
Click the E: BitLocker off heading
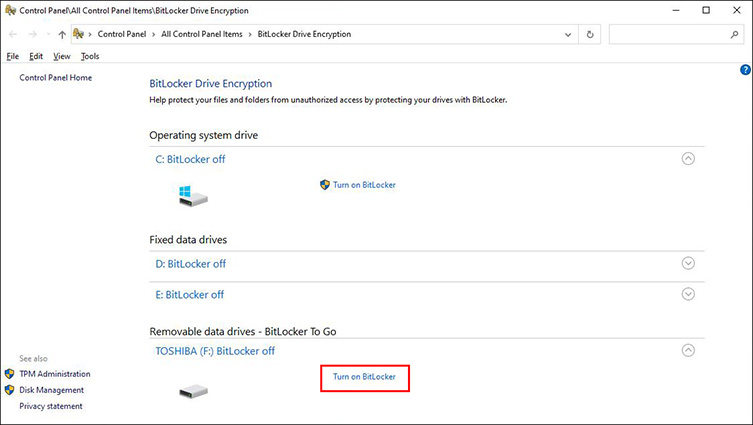pyautogui.click(x=190, y=294)
